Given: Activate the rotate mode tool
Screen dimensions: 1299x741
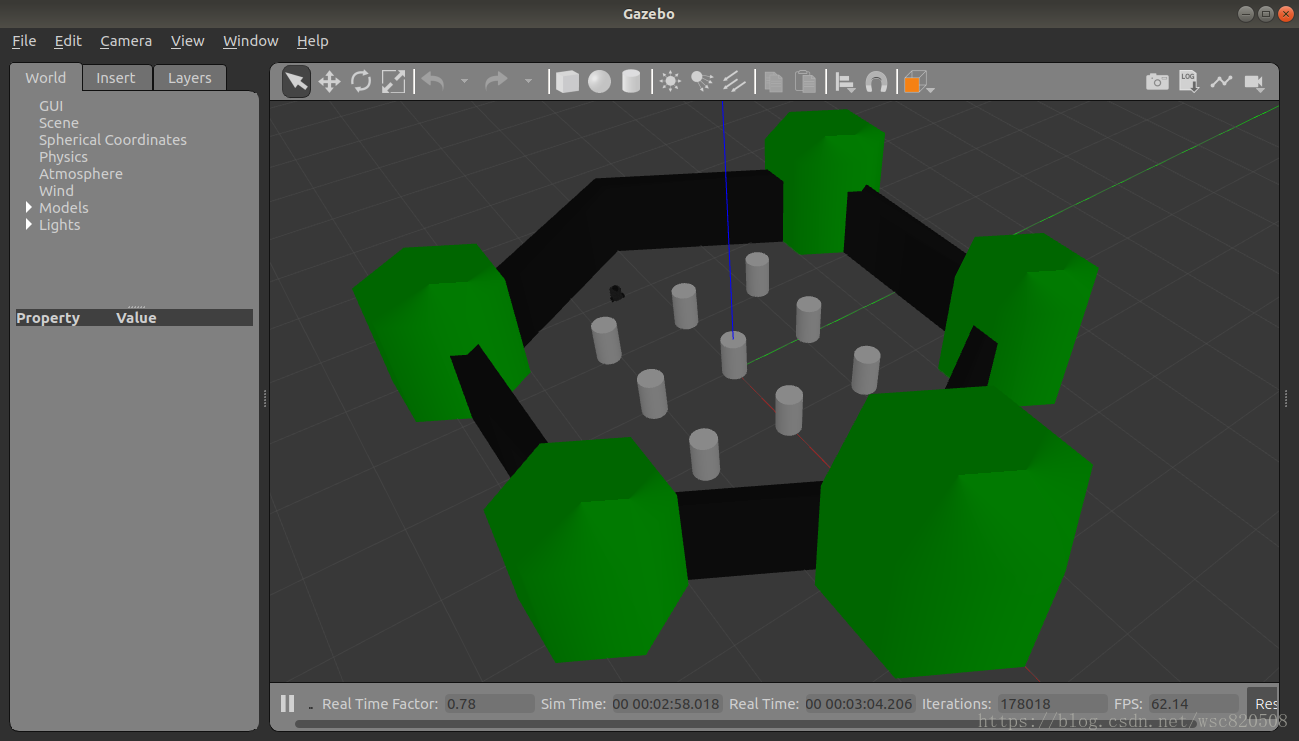Looking at the screenshot, I should (361, 82).
